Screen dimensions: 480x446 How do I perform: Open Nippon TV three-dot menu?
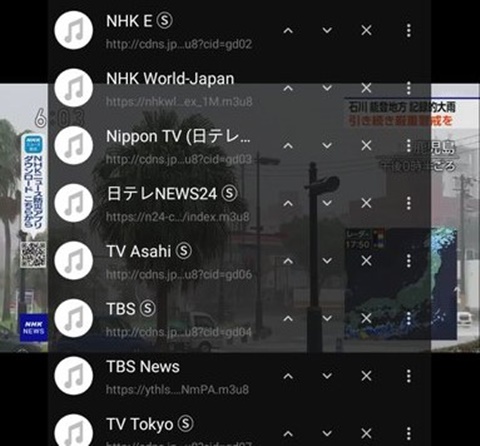(409, 146)
